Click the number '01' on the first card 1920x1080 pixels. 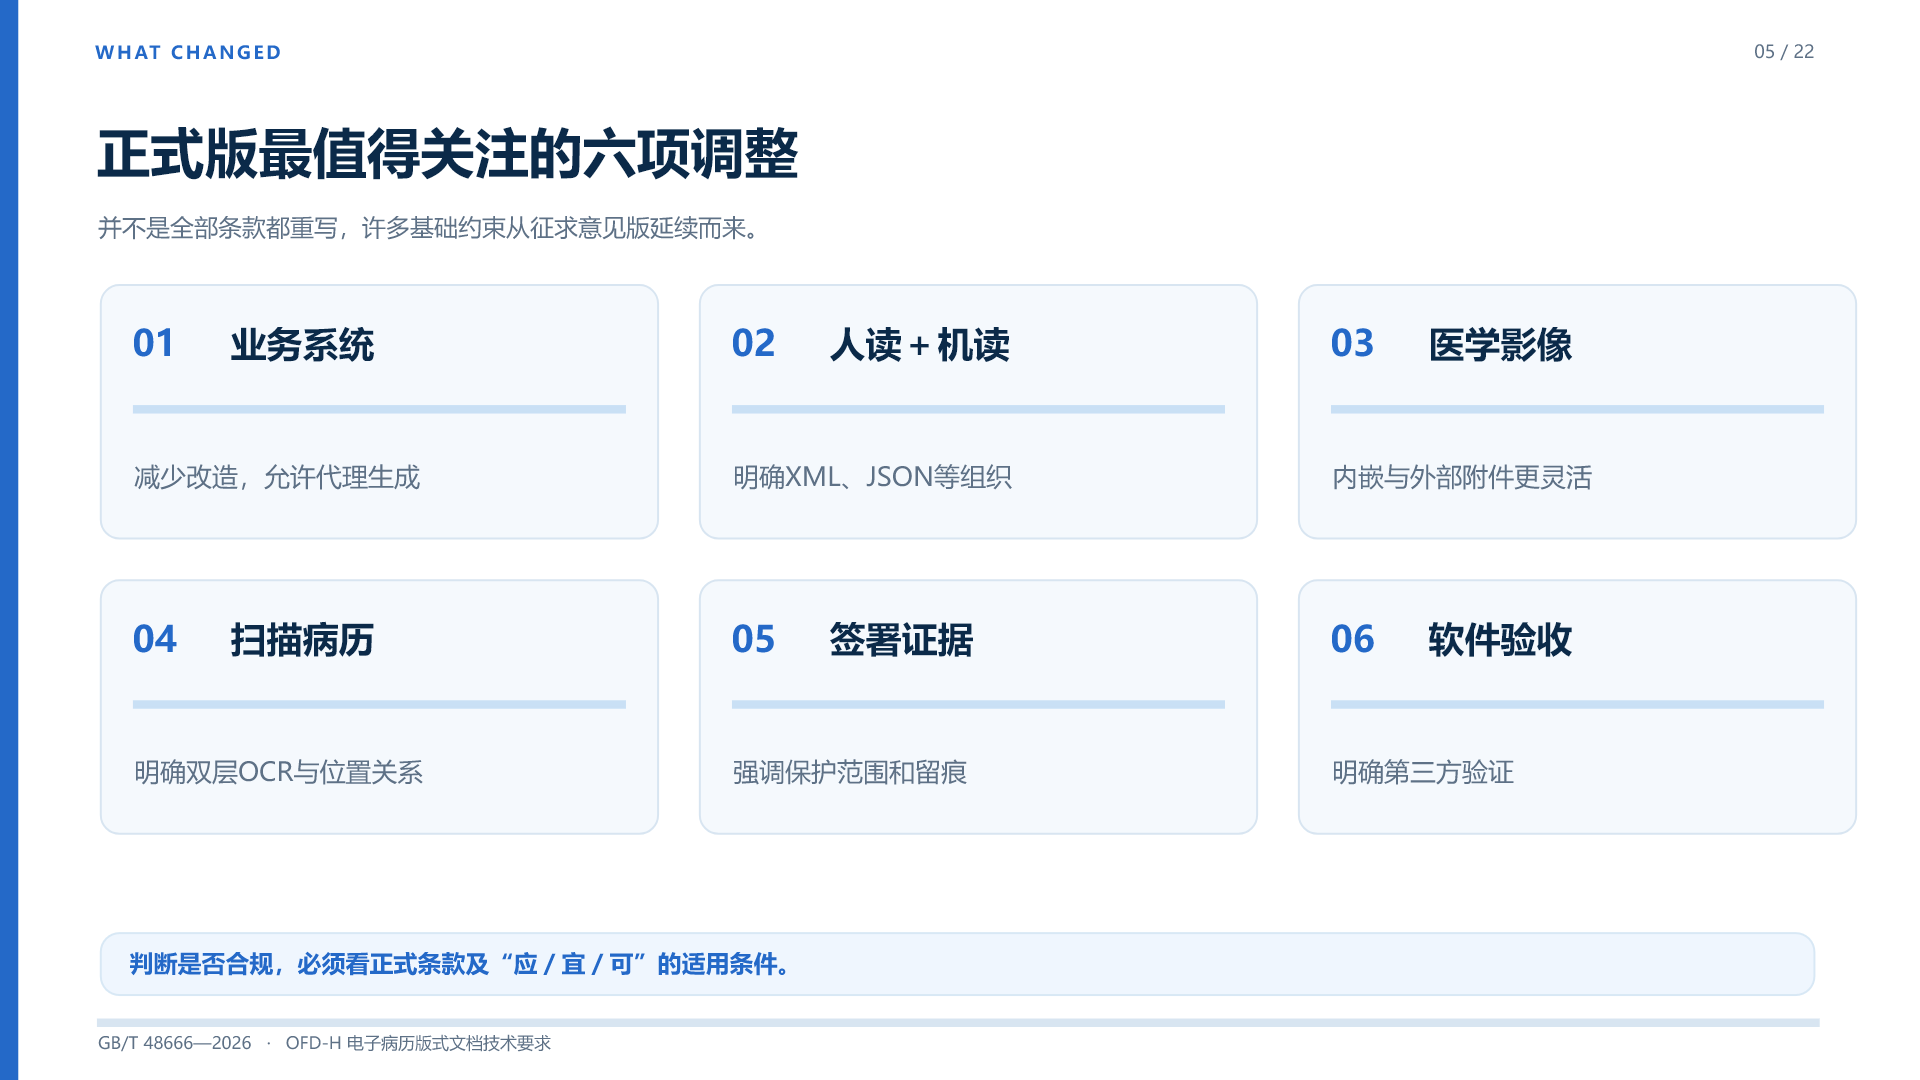point(154,344)
